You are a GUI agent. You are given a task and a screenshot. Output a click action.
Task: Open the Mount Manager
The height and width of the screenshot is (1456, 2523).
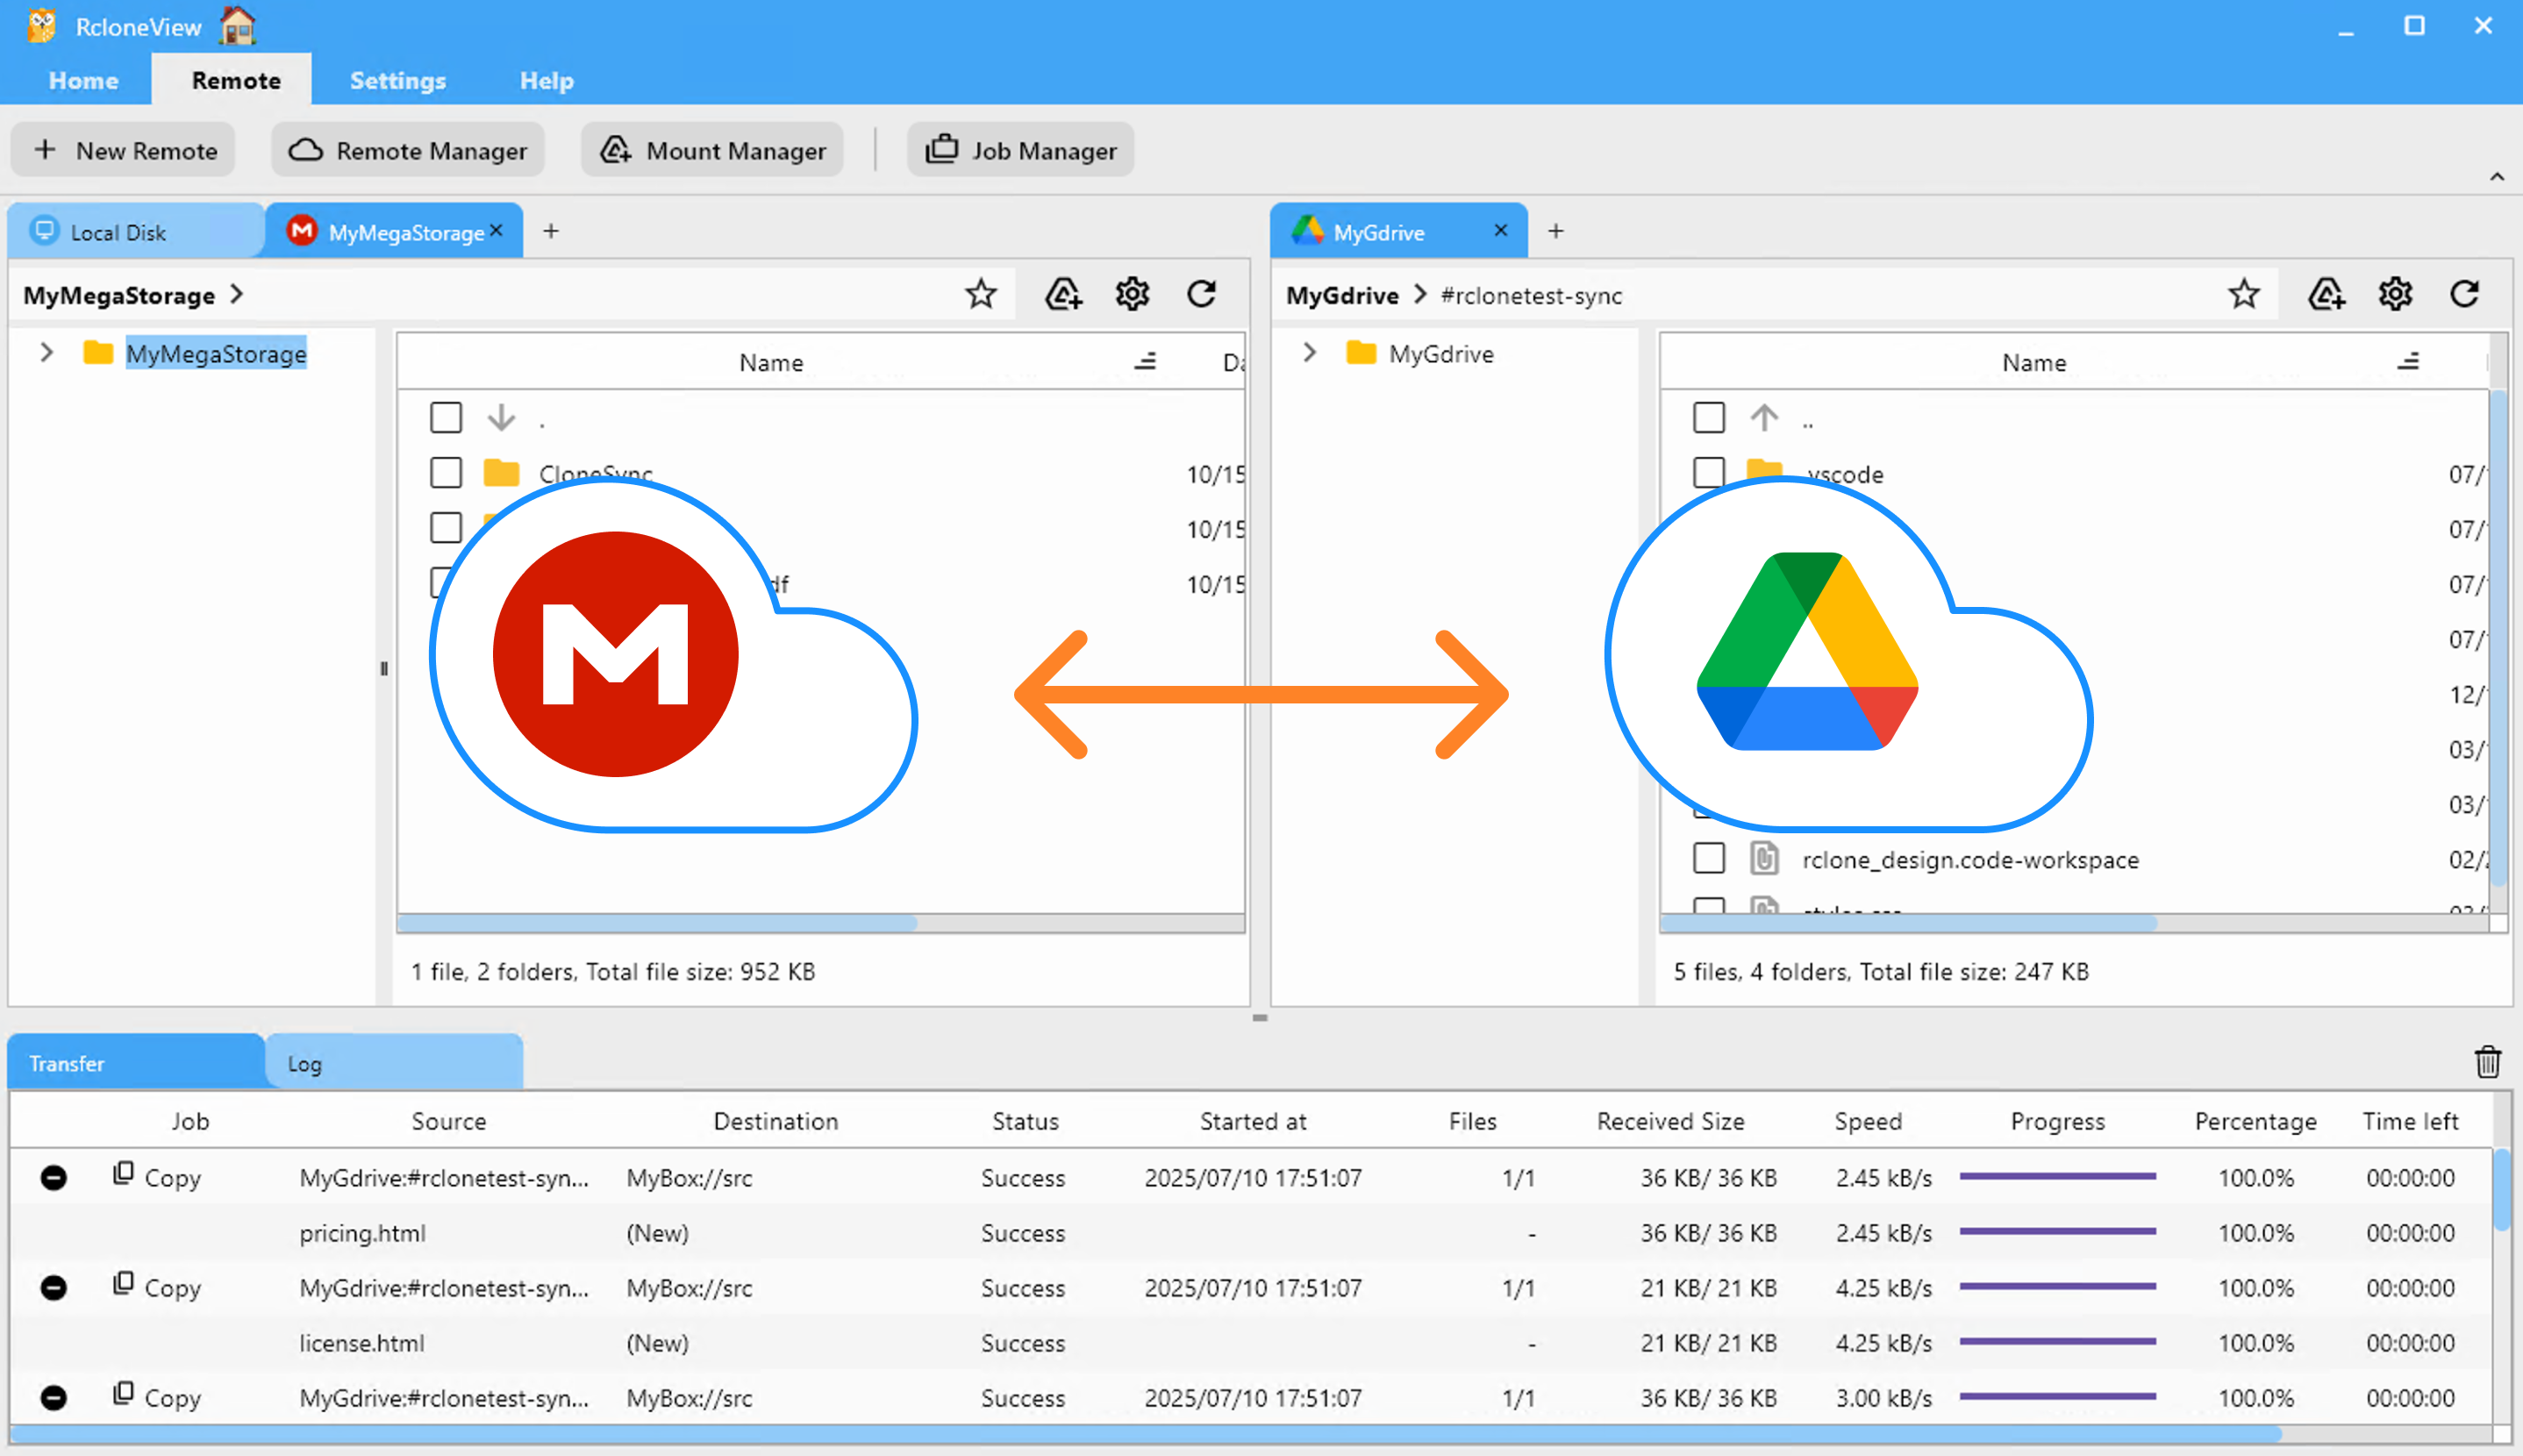point(712,150)
